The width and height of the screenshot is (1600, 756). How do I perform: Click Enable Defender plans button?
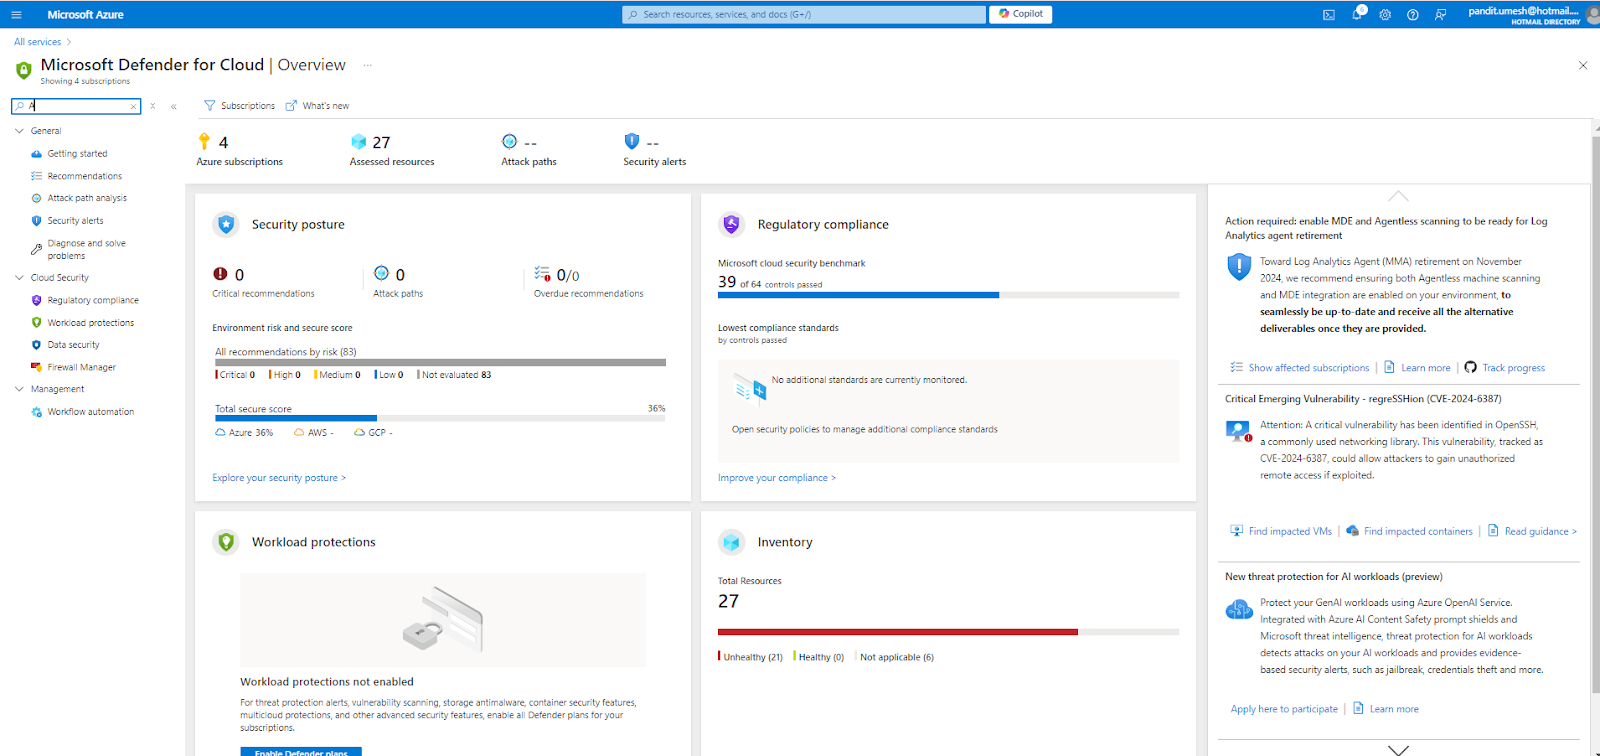tap(301, 751)
